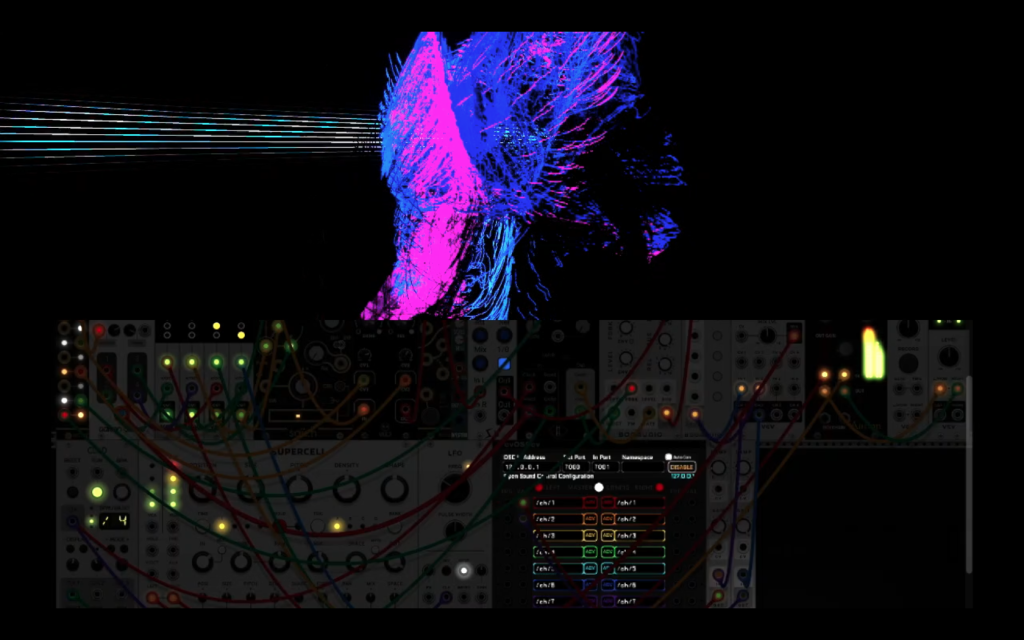Viewport: 1024px width, 640px height.
Task: Click the white MASTER indicator light in OSC module
Action: 599,487
